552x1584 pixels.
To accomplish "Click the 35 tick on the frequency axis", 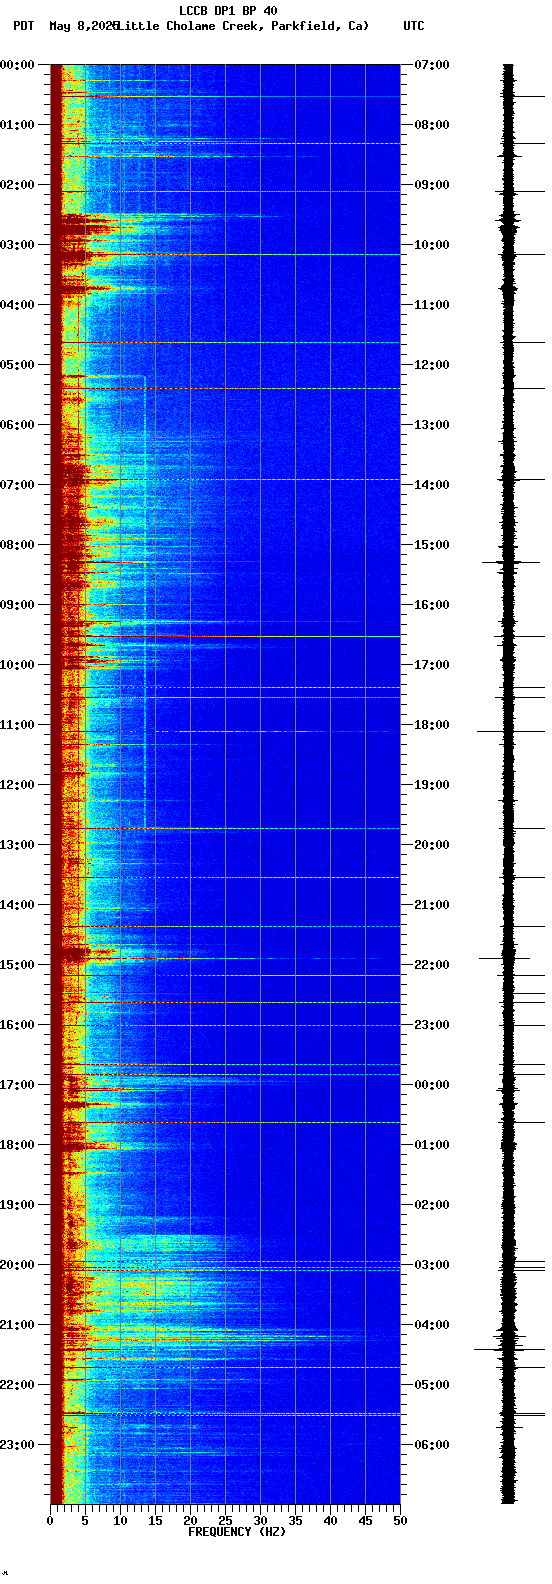I will click(x=295, y=1521).
